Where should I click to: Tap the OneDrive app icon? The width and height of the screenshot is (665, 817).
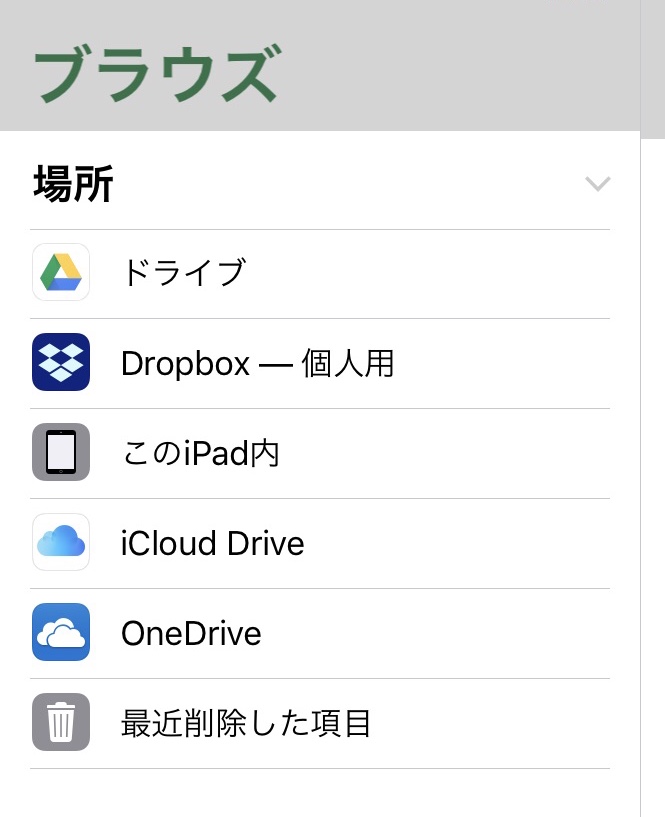point(61,632)
